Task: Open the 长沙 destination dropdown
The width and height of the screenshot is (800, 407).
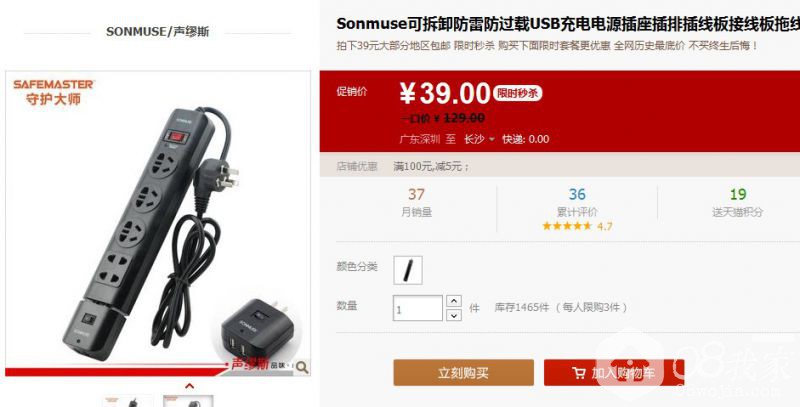Action: coord(479,139)
